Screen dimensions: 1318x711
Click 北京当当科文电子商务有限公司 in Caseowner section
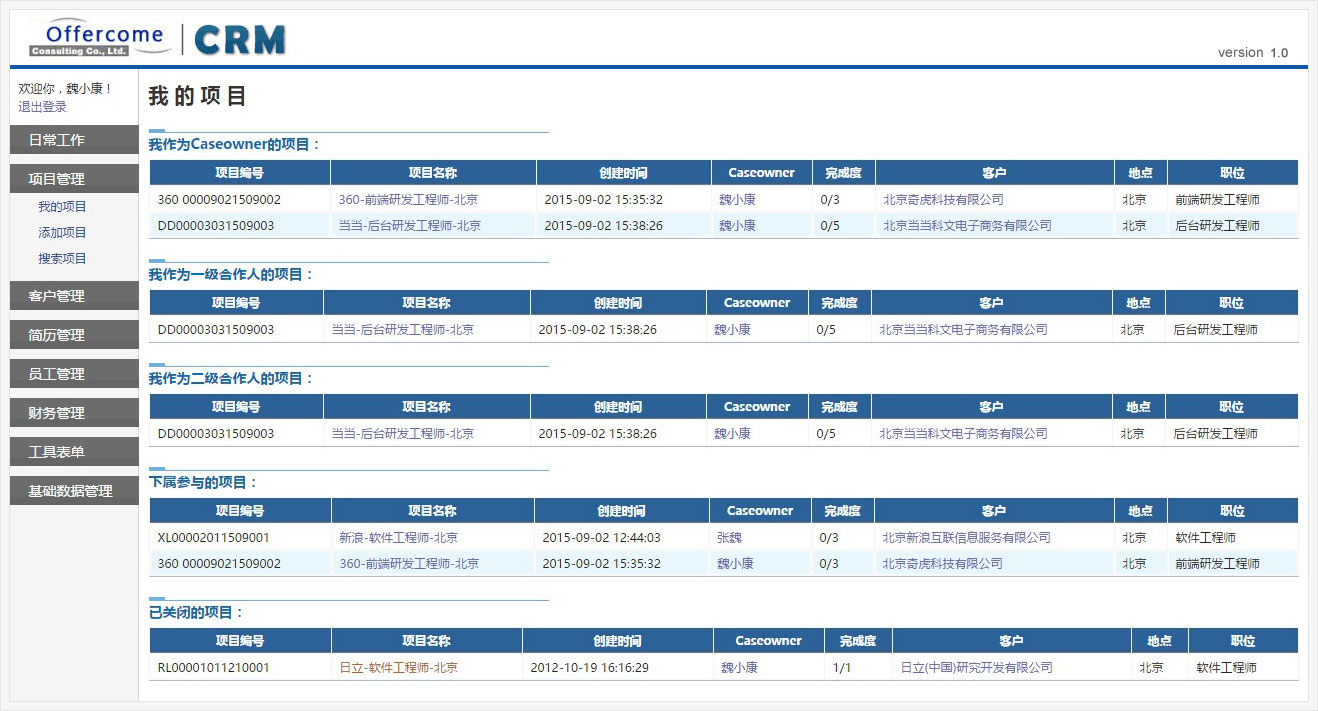tap(967, 226)
